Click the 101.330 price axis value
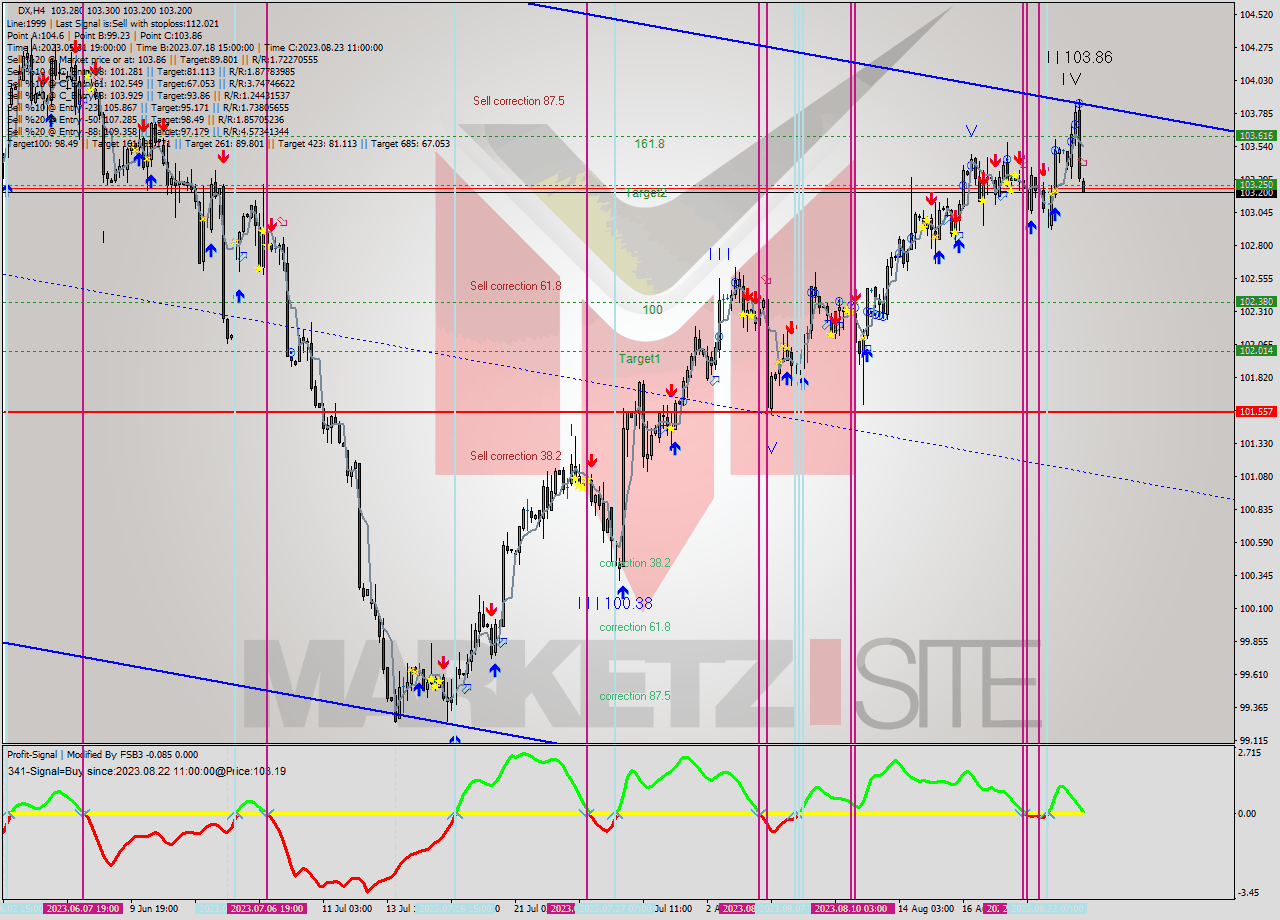Image resolution: width=1280 pixels, height=920 pixels. [x=1255, y=443]
